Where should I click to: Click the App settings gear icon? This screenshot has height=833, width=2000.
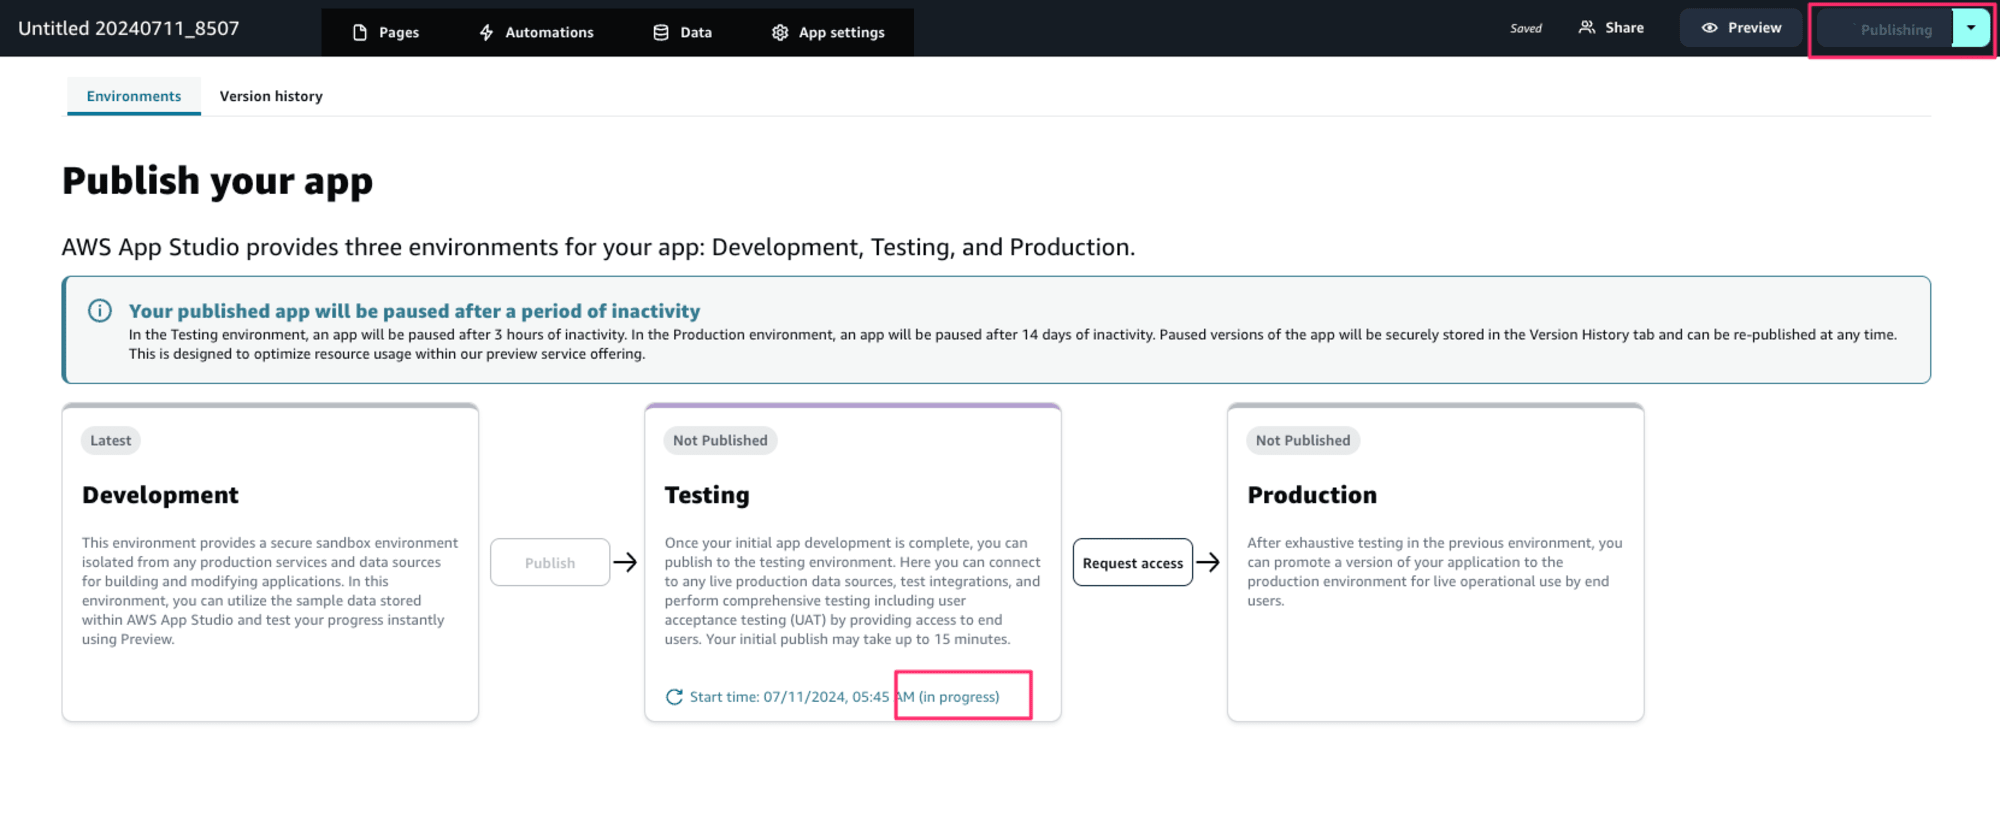pyautogui.click(x=780, y=33)
